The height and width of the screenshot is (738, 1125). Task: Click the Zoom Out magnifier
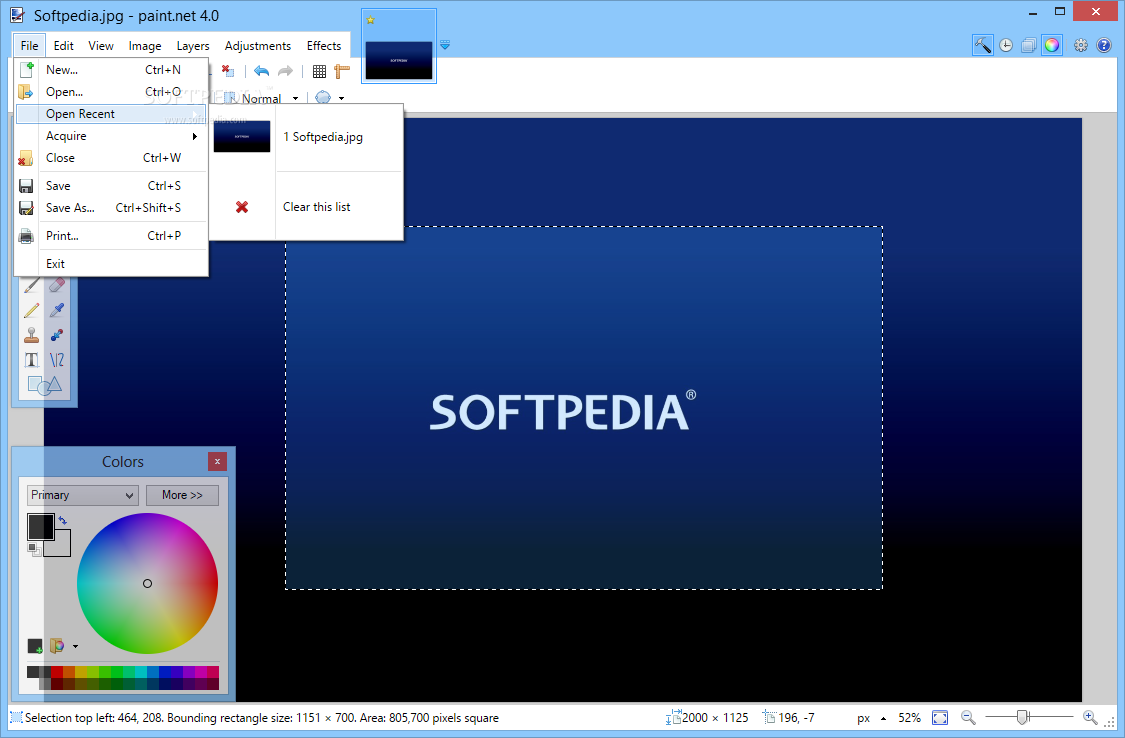click(968, 717)
